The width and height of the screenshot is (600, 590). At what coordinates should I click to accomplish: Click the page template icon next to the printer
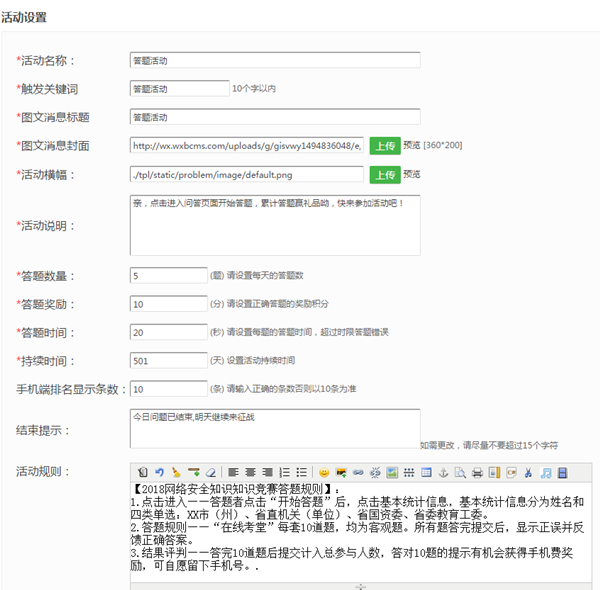494,473
